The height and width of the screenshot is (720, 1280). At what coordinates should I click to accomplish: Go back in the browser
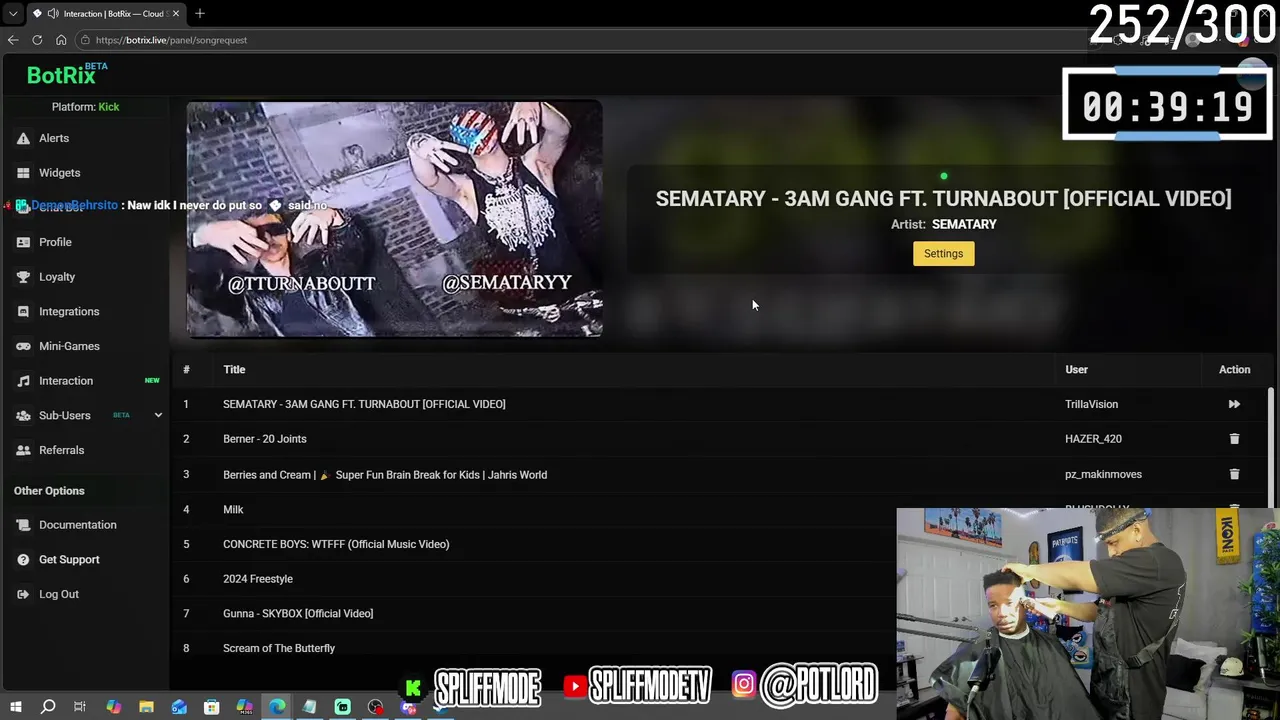[x=13, y=40]
